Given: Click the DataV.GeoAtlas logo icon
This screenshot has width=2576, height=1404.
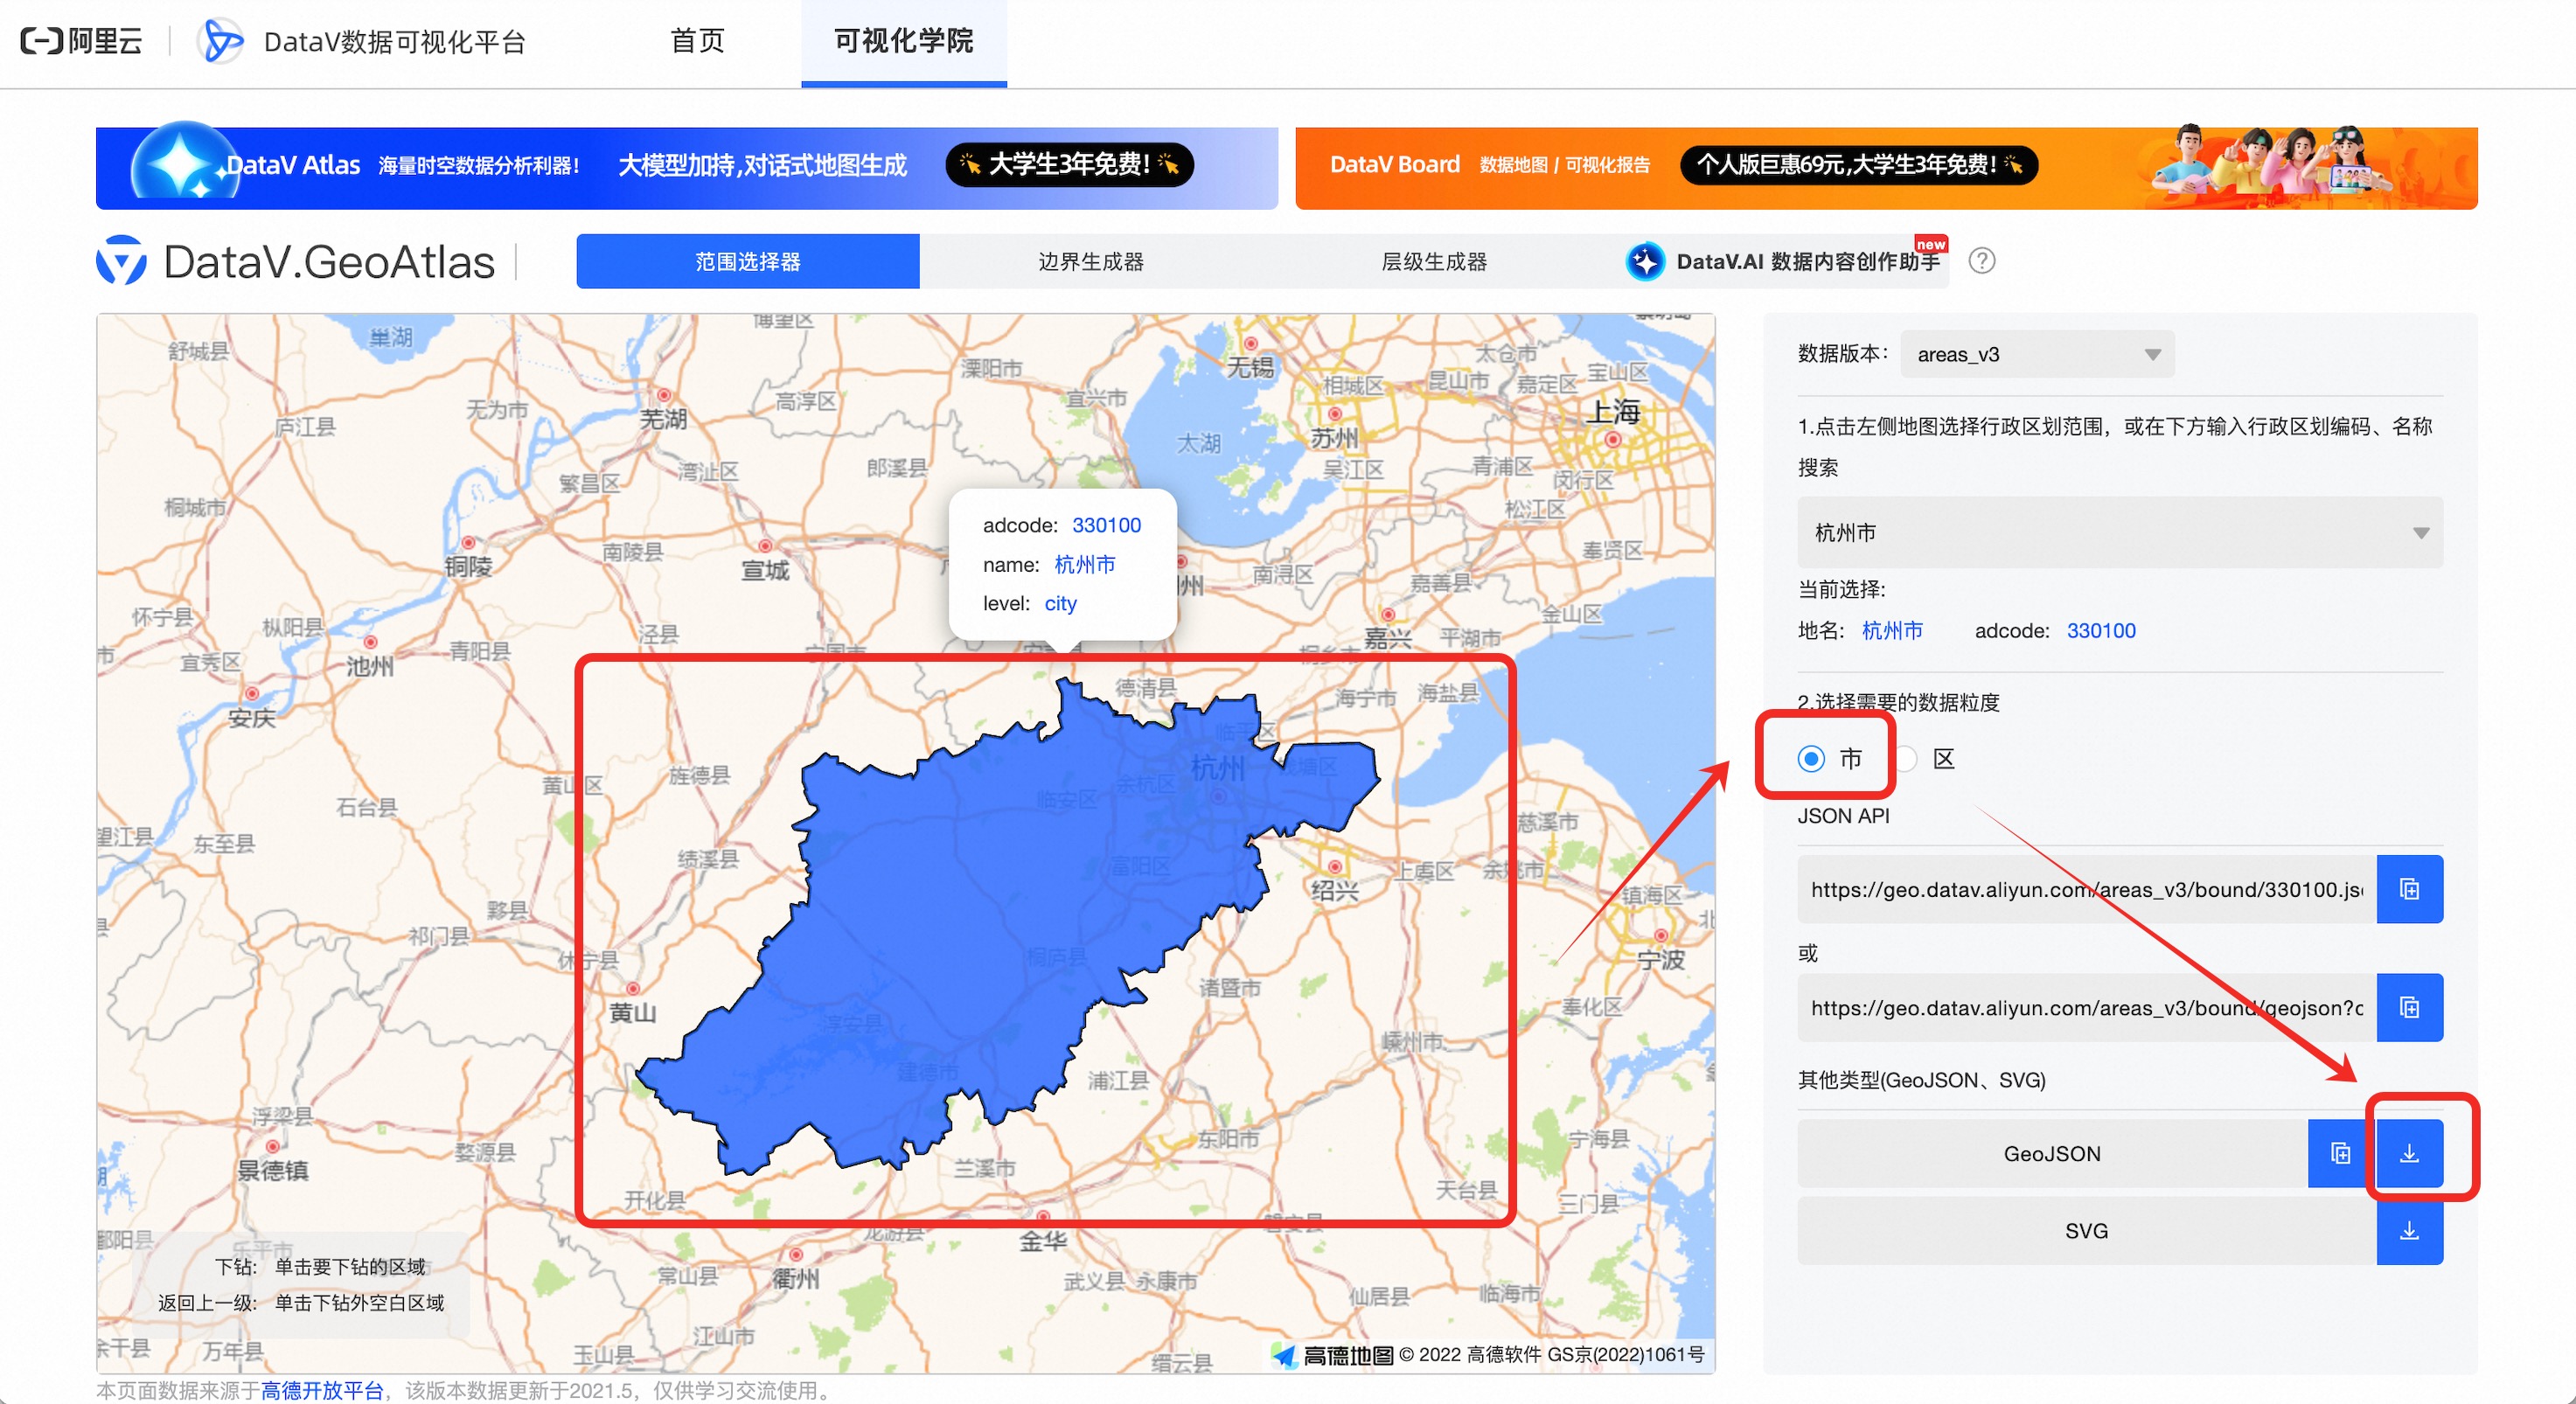Looking at the screenshot, I should (x=122, y=261).
